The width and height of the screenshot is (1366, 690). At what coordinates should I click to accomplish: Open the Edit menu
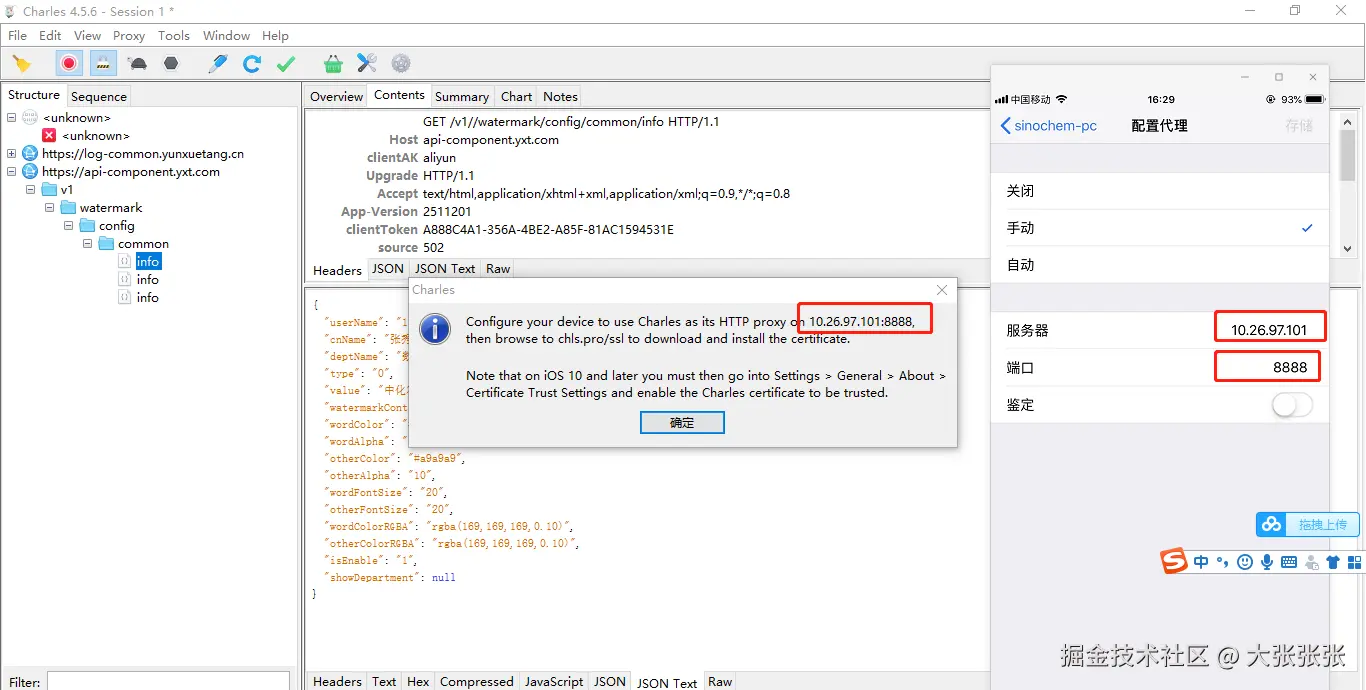point(50,35)
